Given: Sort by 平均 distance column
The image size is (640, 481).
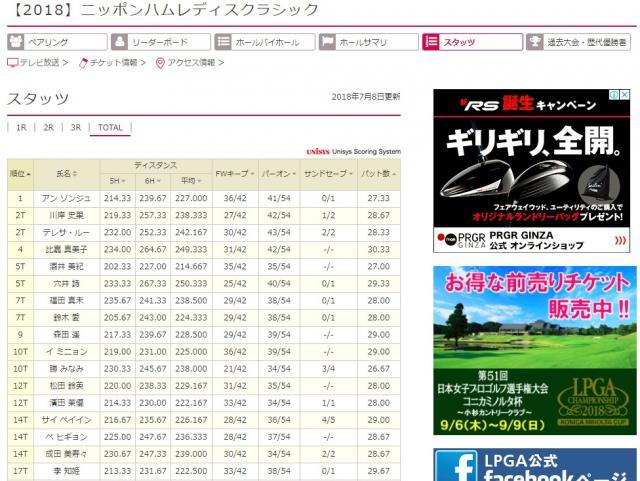Looking at the screenshot, I should 191,181.
